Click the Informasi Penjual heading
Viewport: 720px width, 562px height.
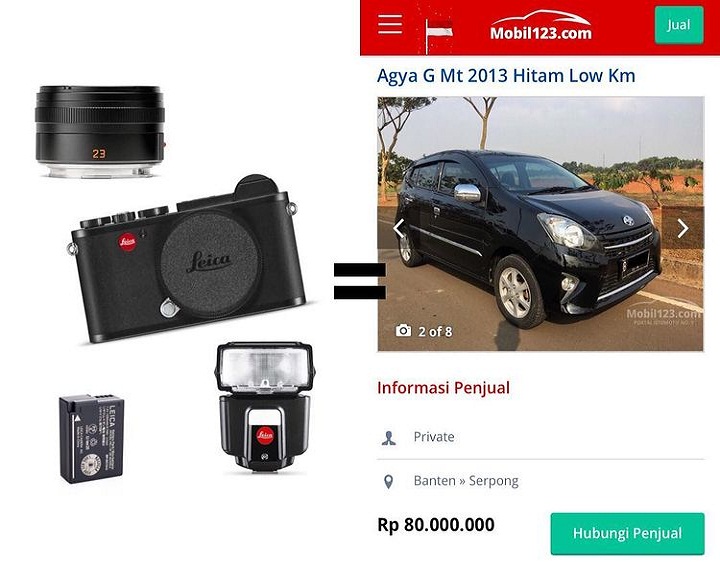tap(443, 388)
